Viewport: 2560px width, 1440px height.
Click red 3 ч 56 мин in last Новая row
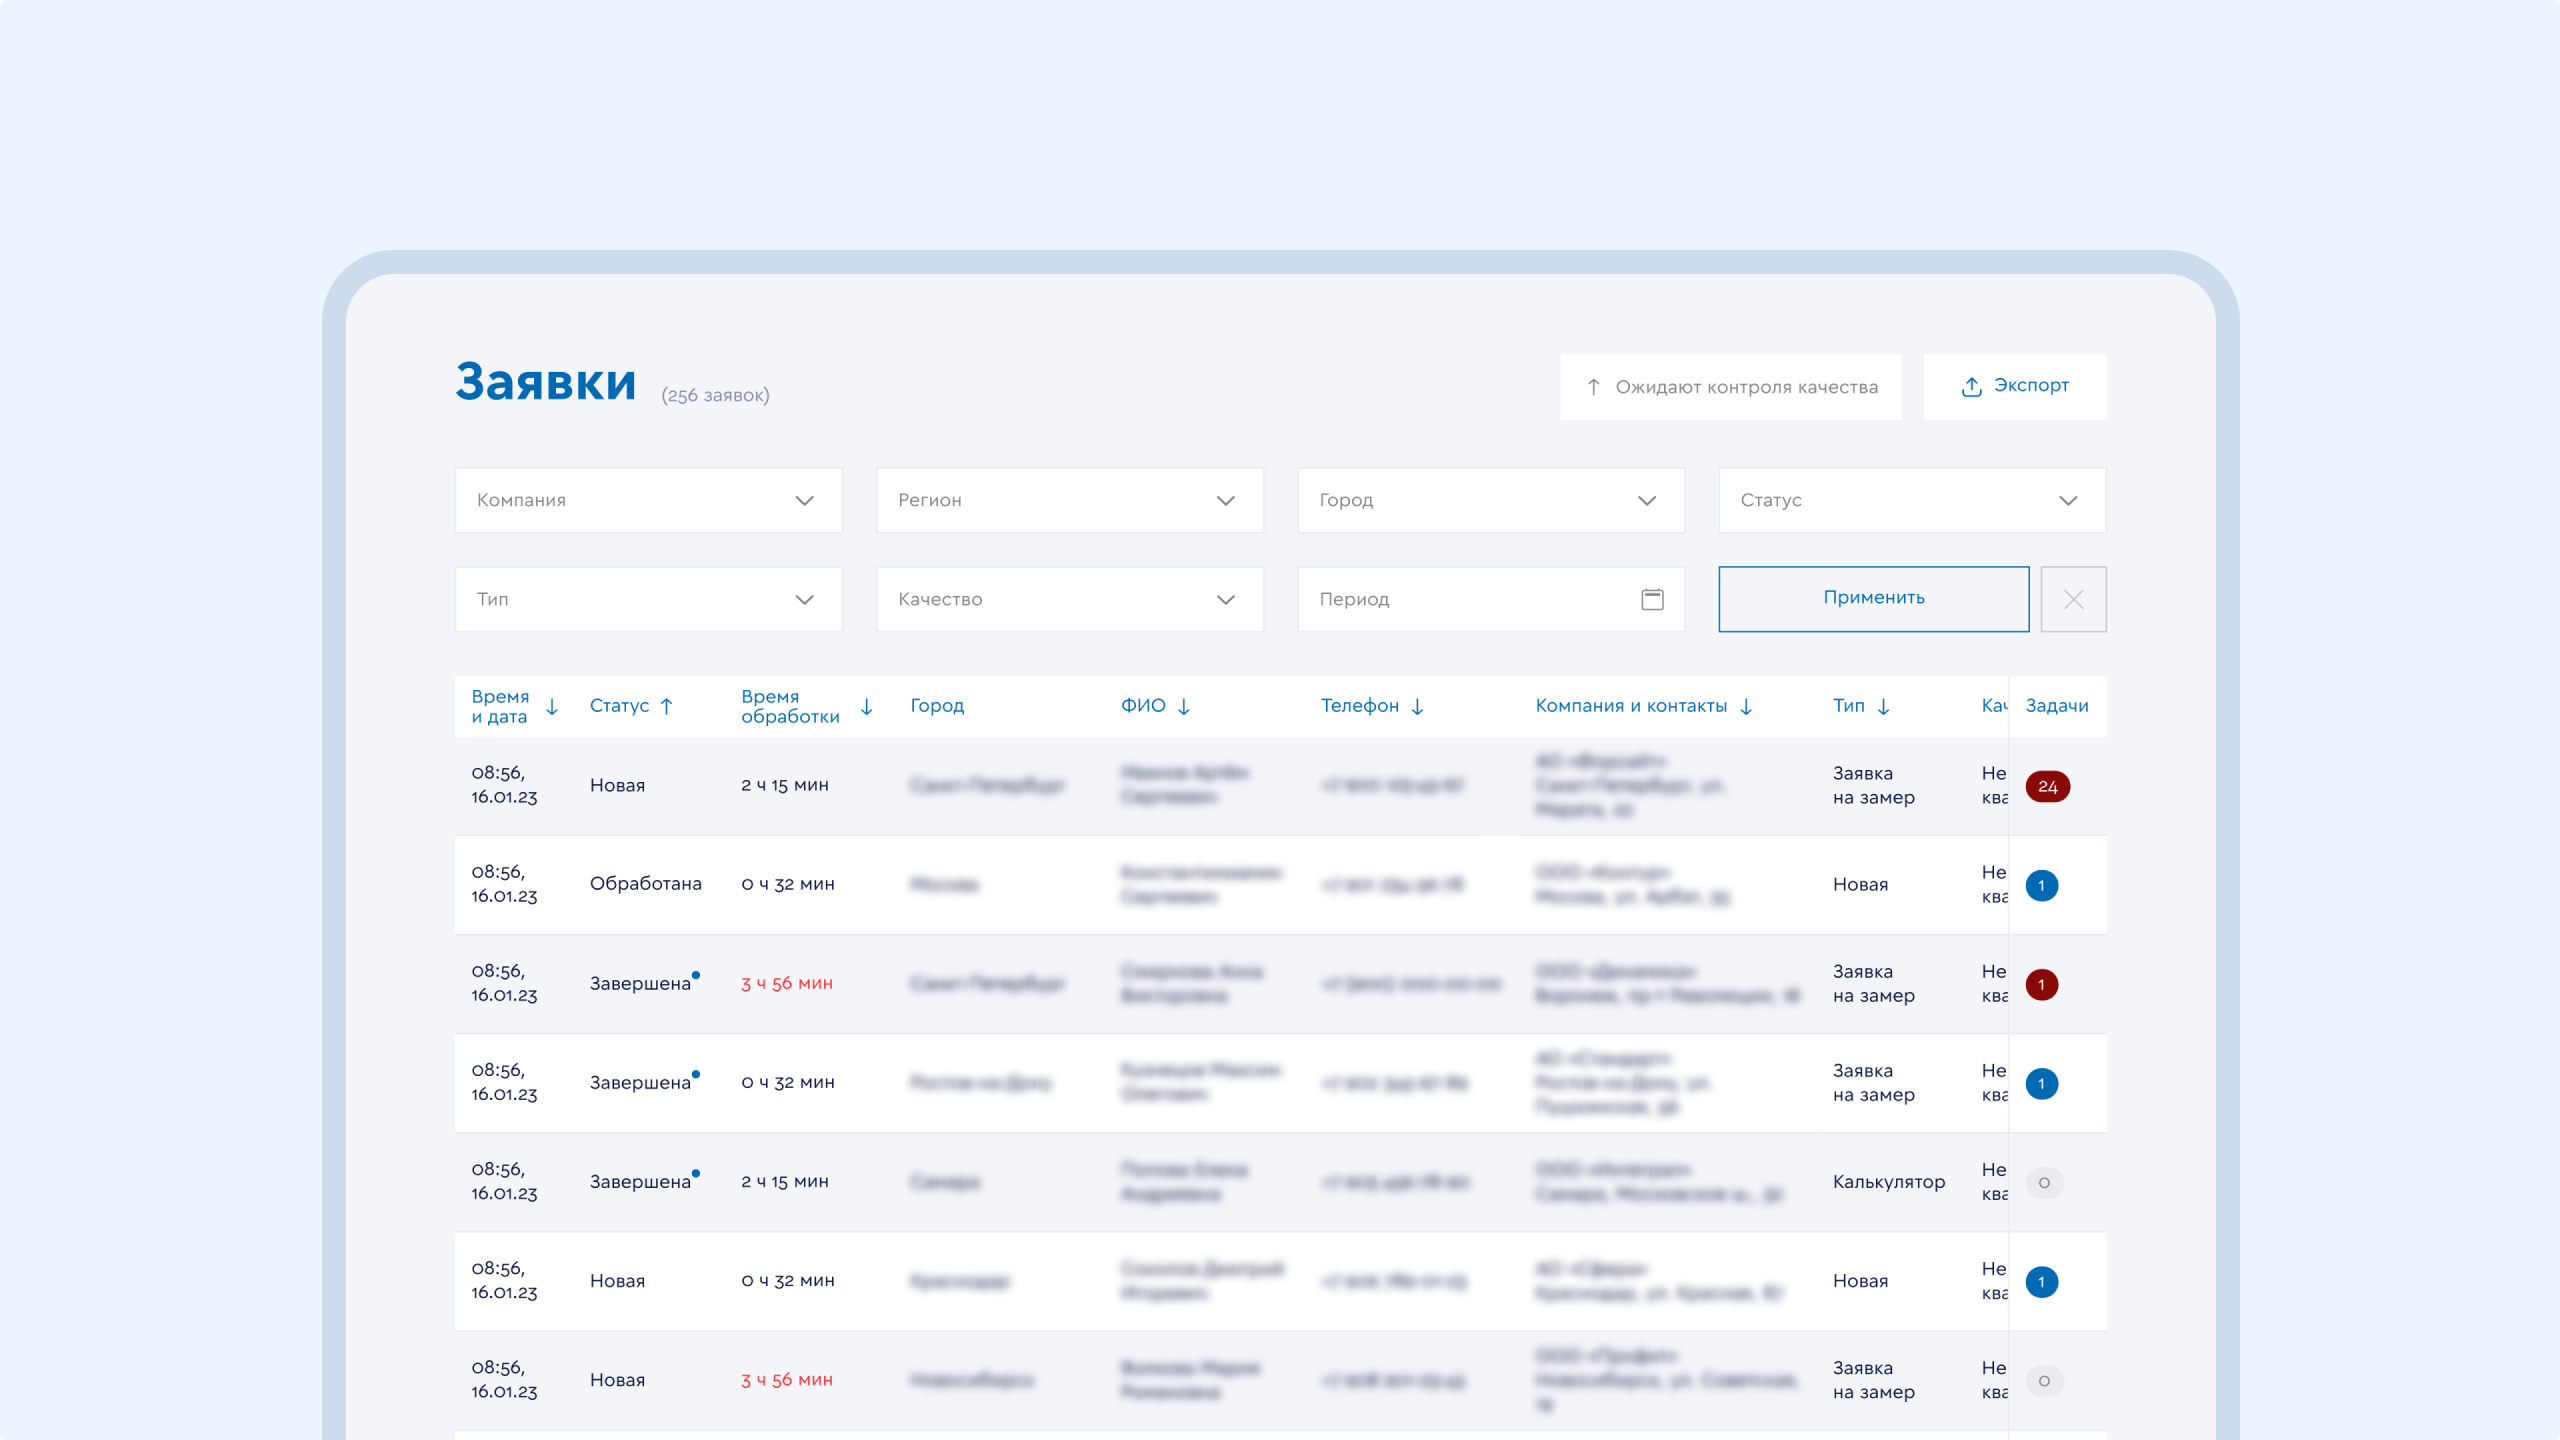[x=787, y=1380]
